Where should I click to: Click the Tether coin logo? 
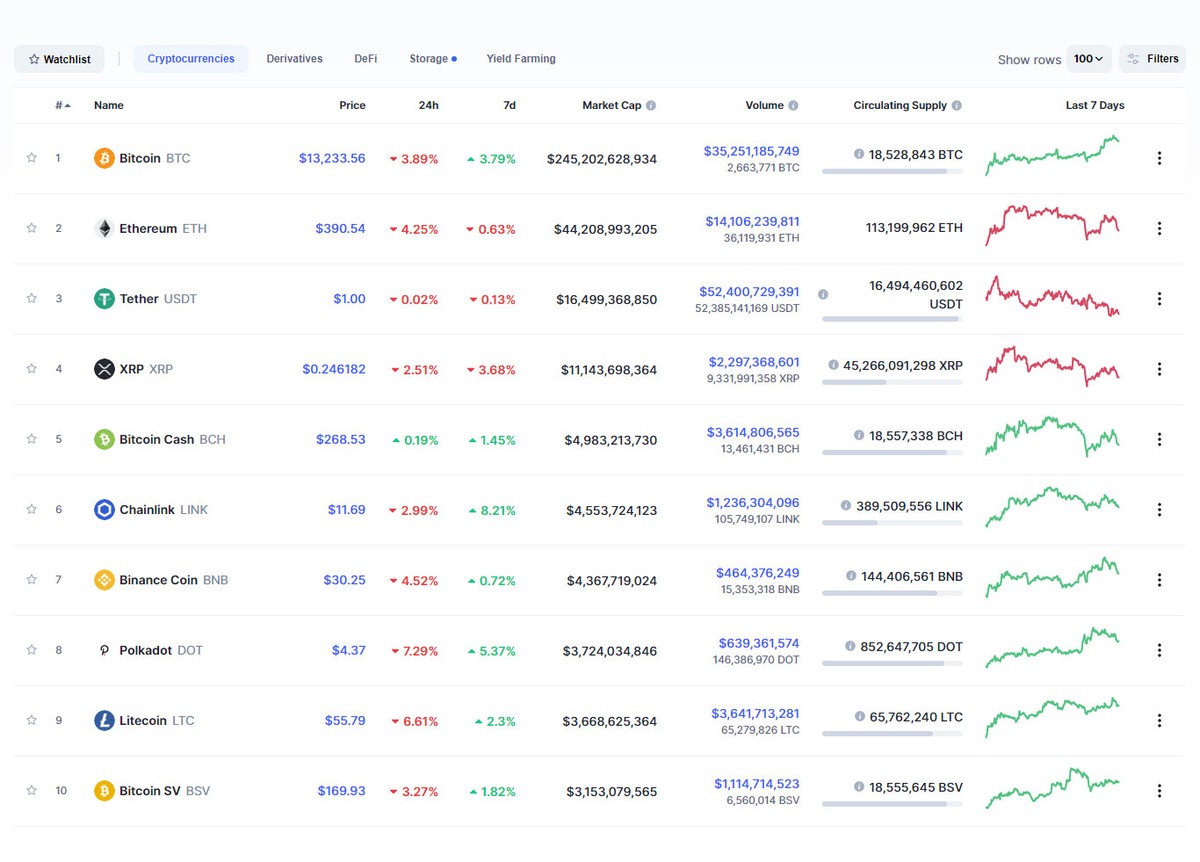click(x=104, y=298)
